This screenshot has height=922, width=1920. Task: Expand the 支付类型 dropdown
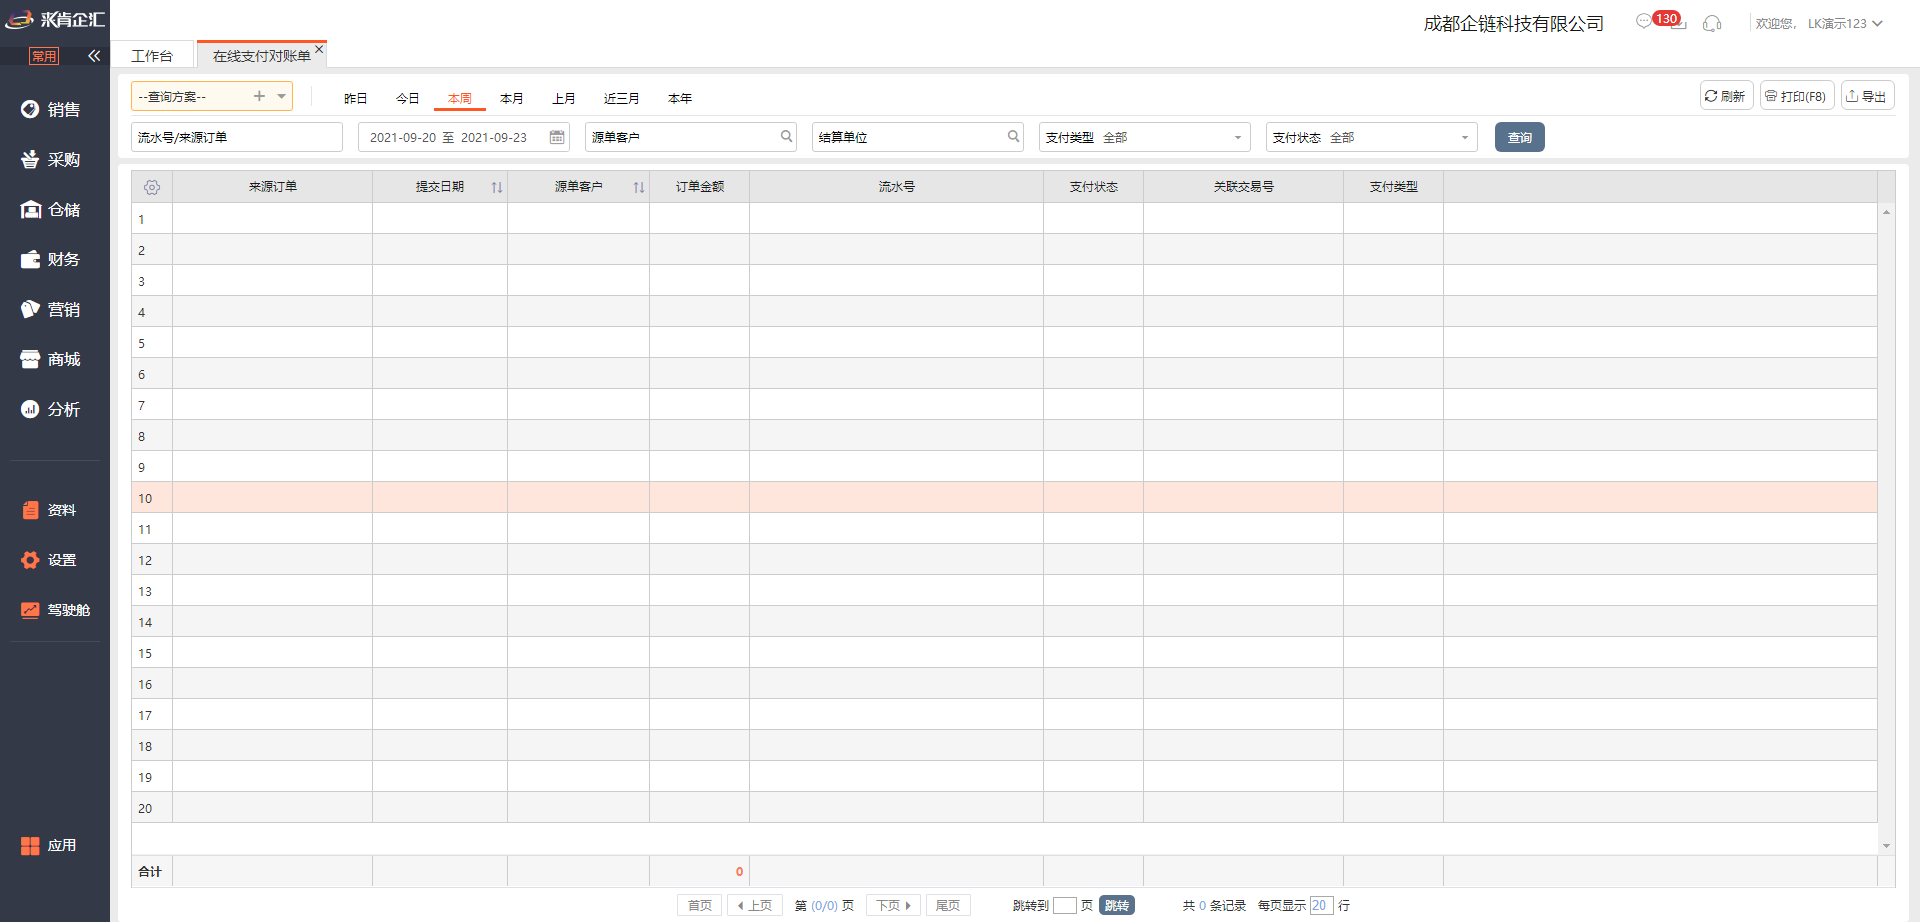[1237, 137]
